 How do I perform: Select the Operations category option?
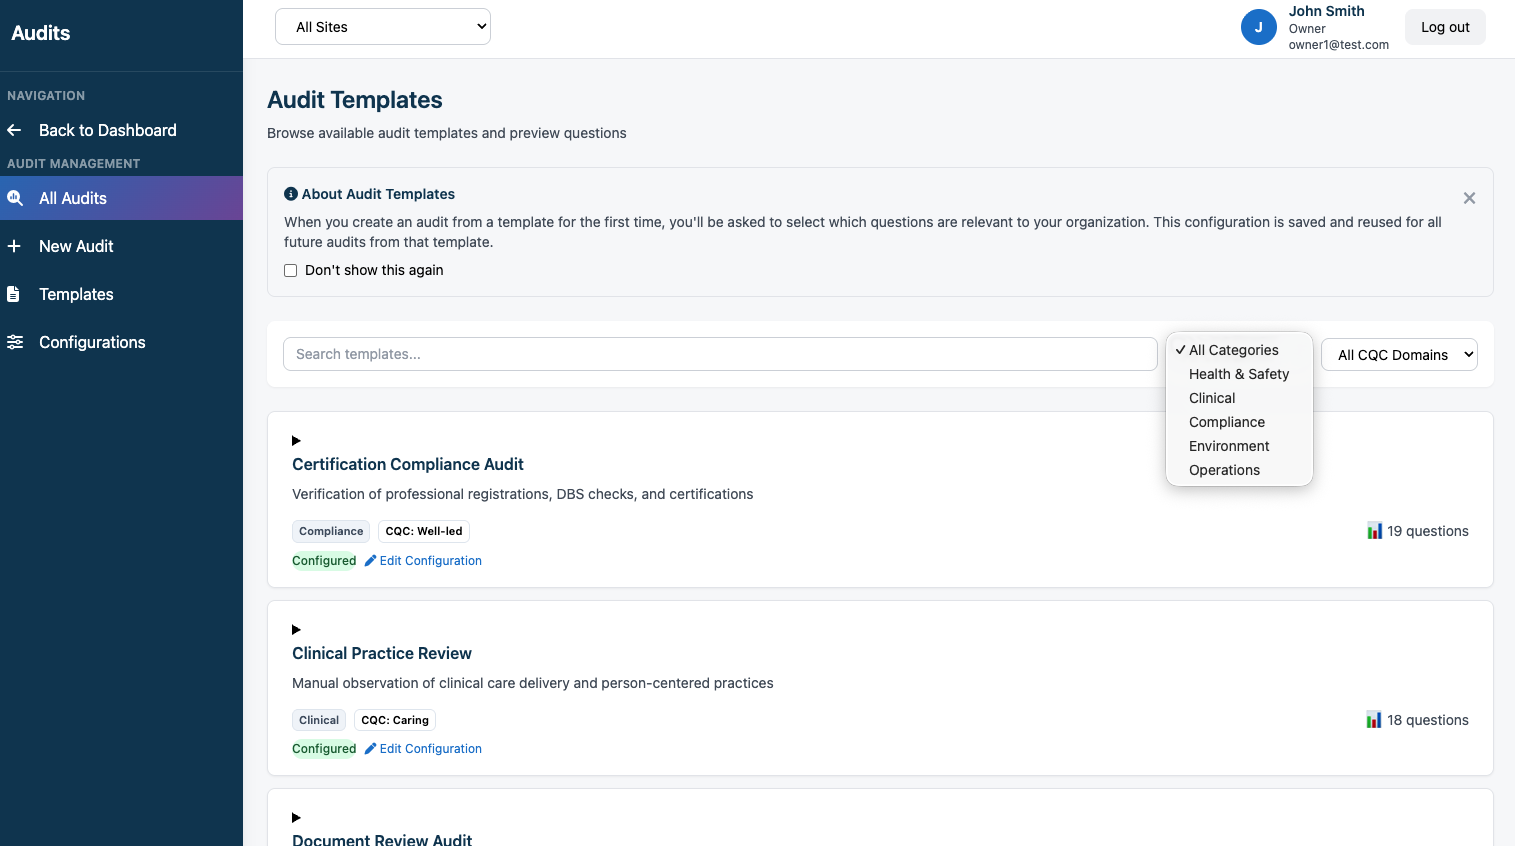[1224, 470]
